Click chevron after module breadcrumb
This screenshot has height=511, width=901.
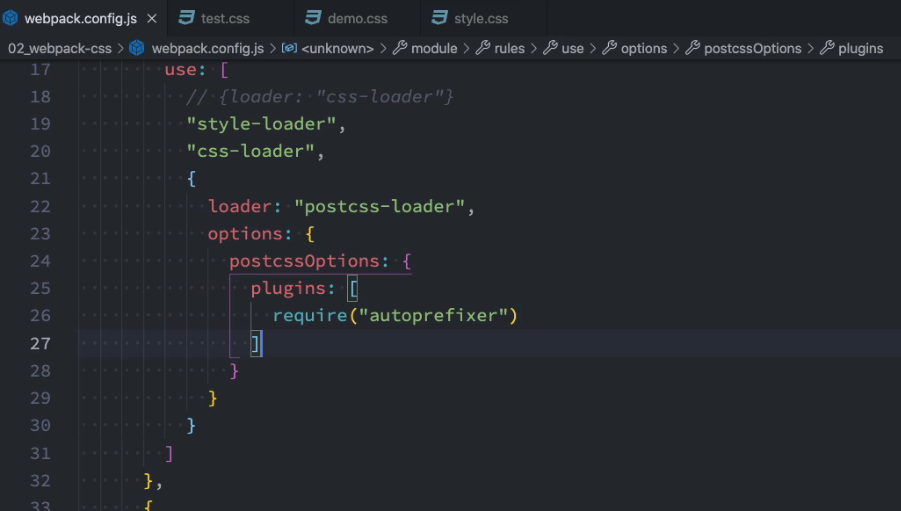point(466,48)
